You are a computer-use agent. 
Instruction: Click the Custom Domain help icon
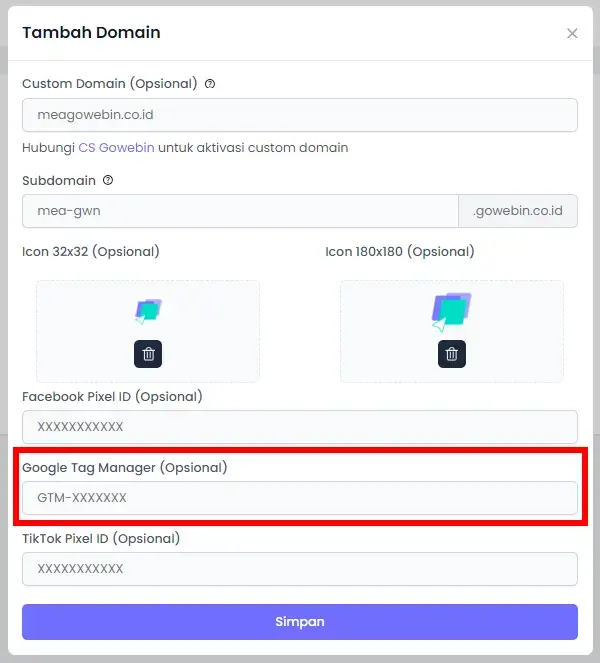click(210, 84)
